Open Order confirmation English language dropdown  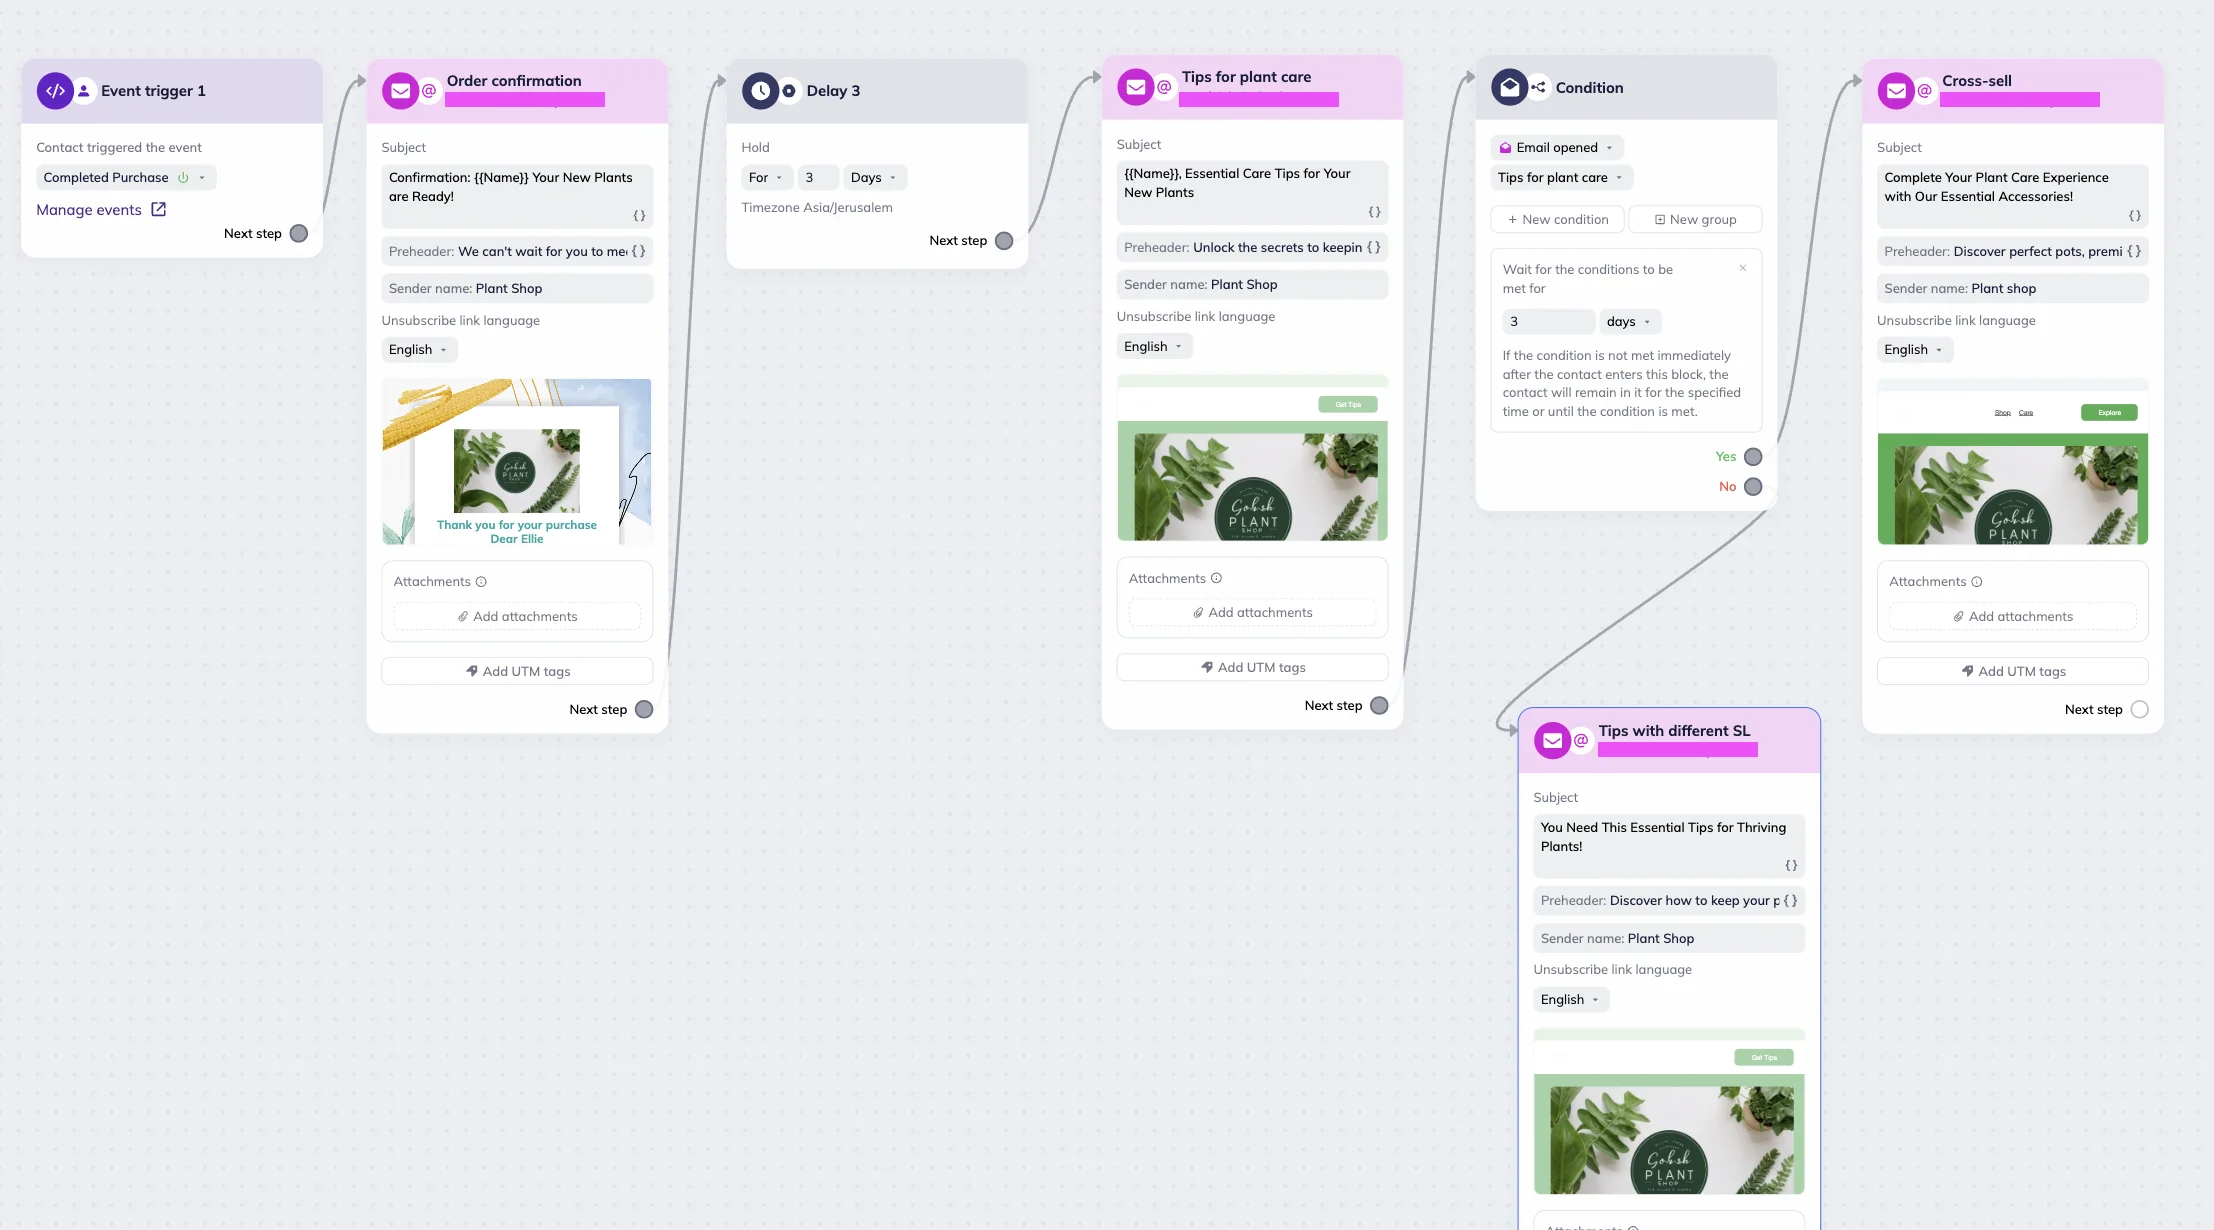click(419, 350)
